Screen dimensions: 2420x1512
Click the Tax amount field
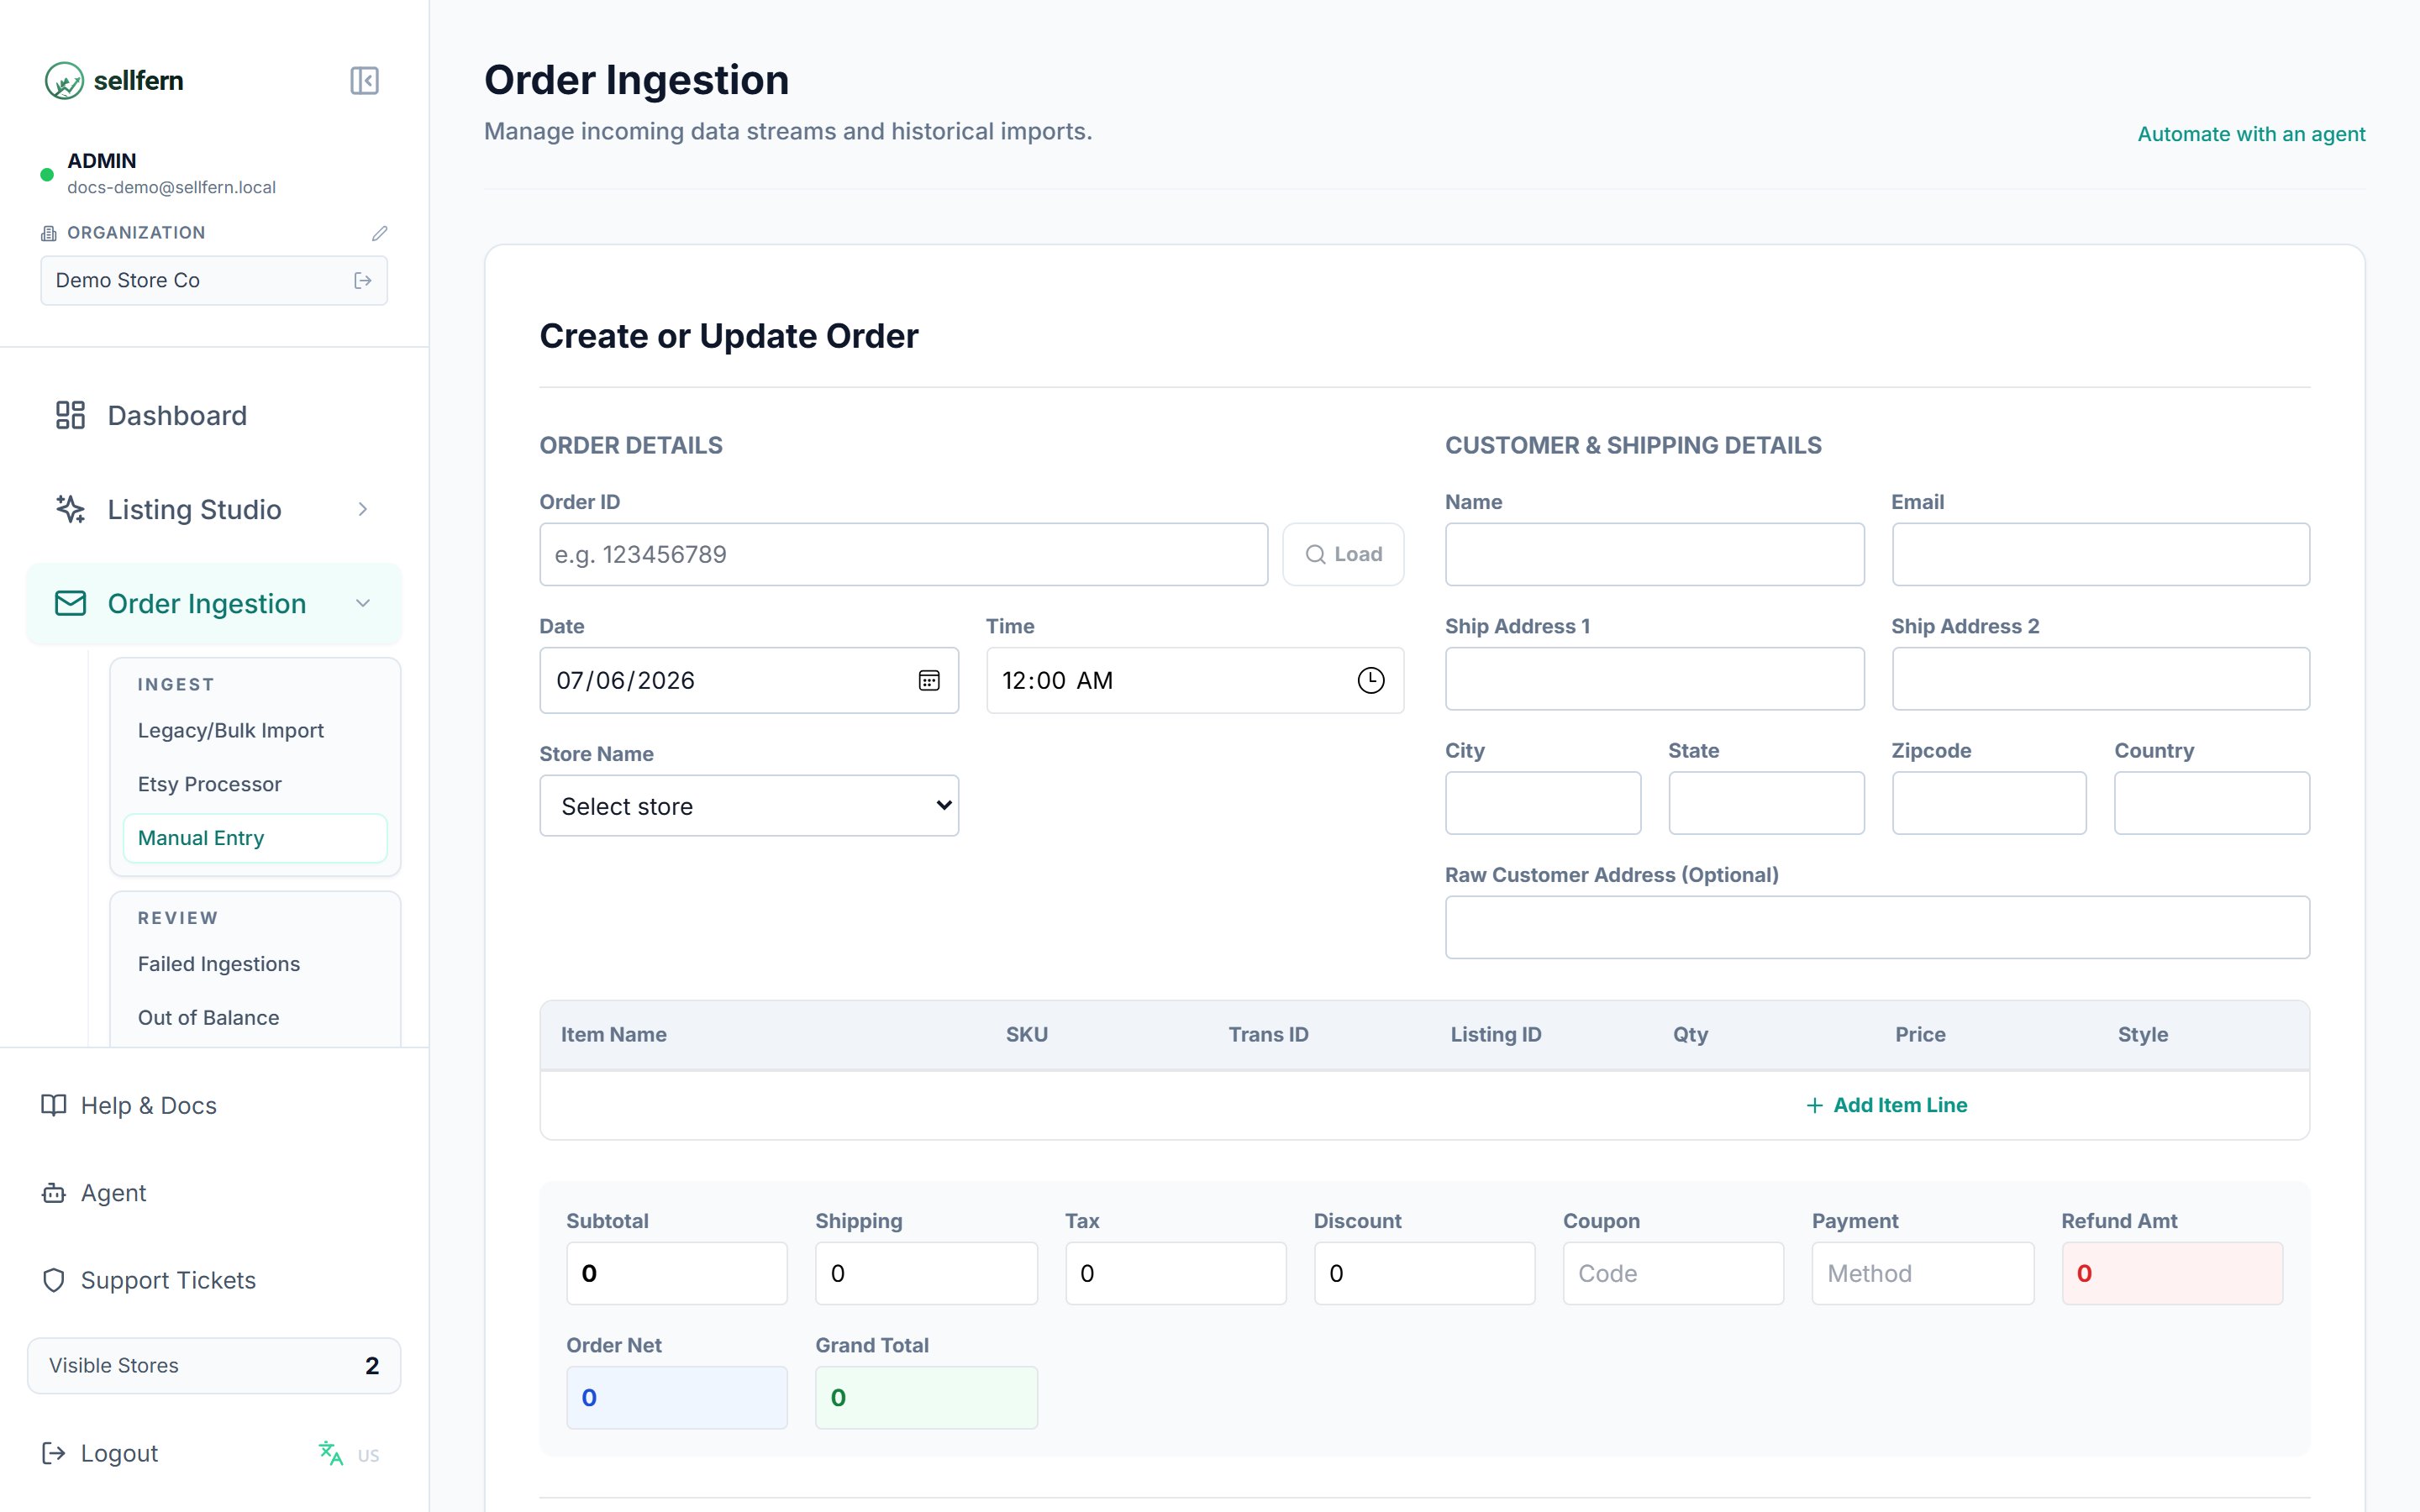click(x=1176, y=1273)
